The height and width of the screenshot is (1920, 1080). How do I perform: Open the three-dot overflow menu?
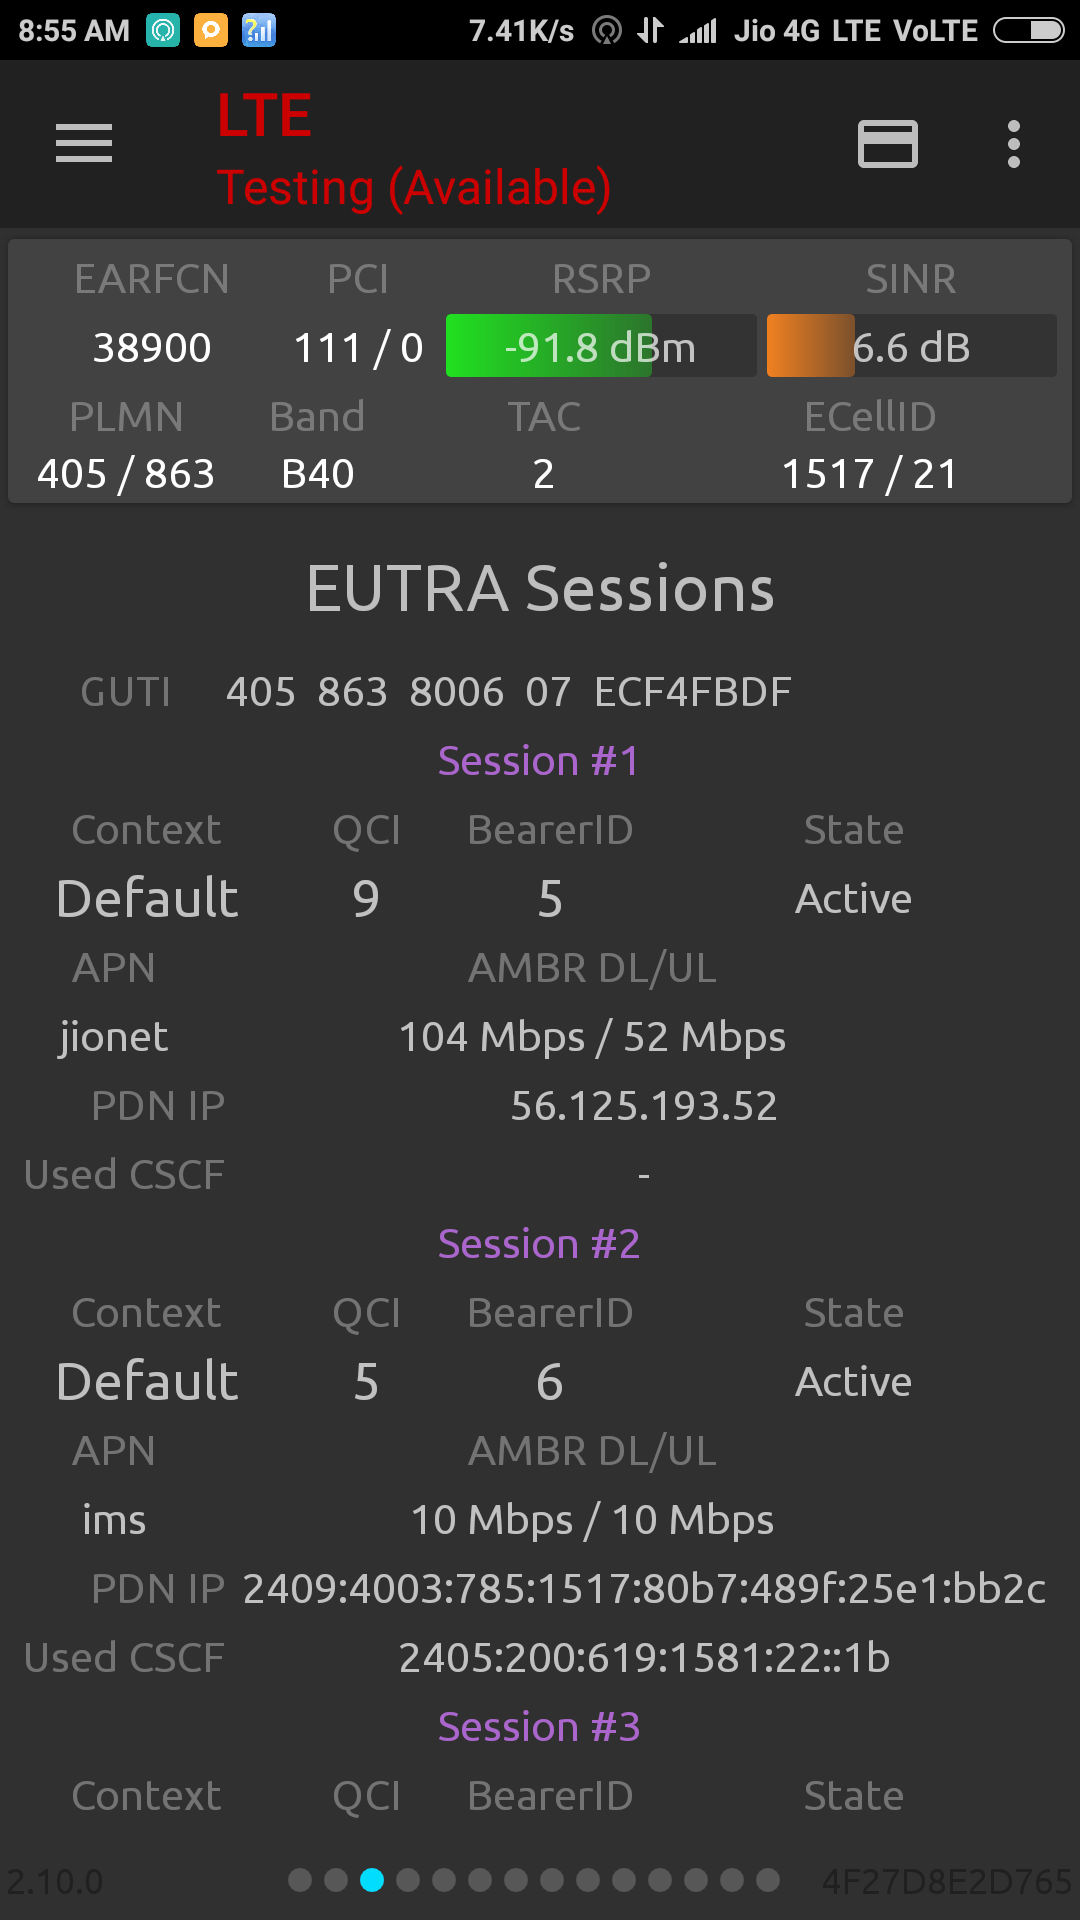tap(1013, 144)
